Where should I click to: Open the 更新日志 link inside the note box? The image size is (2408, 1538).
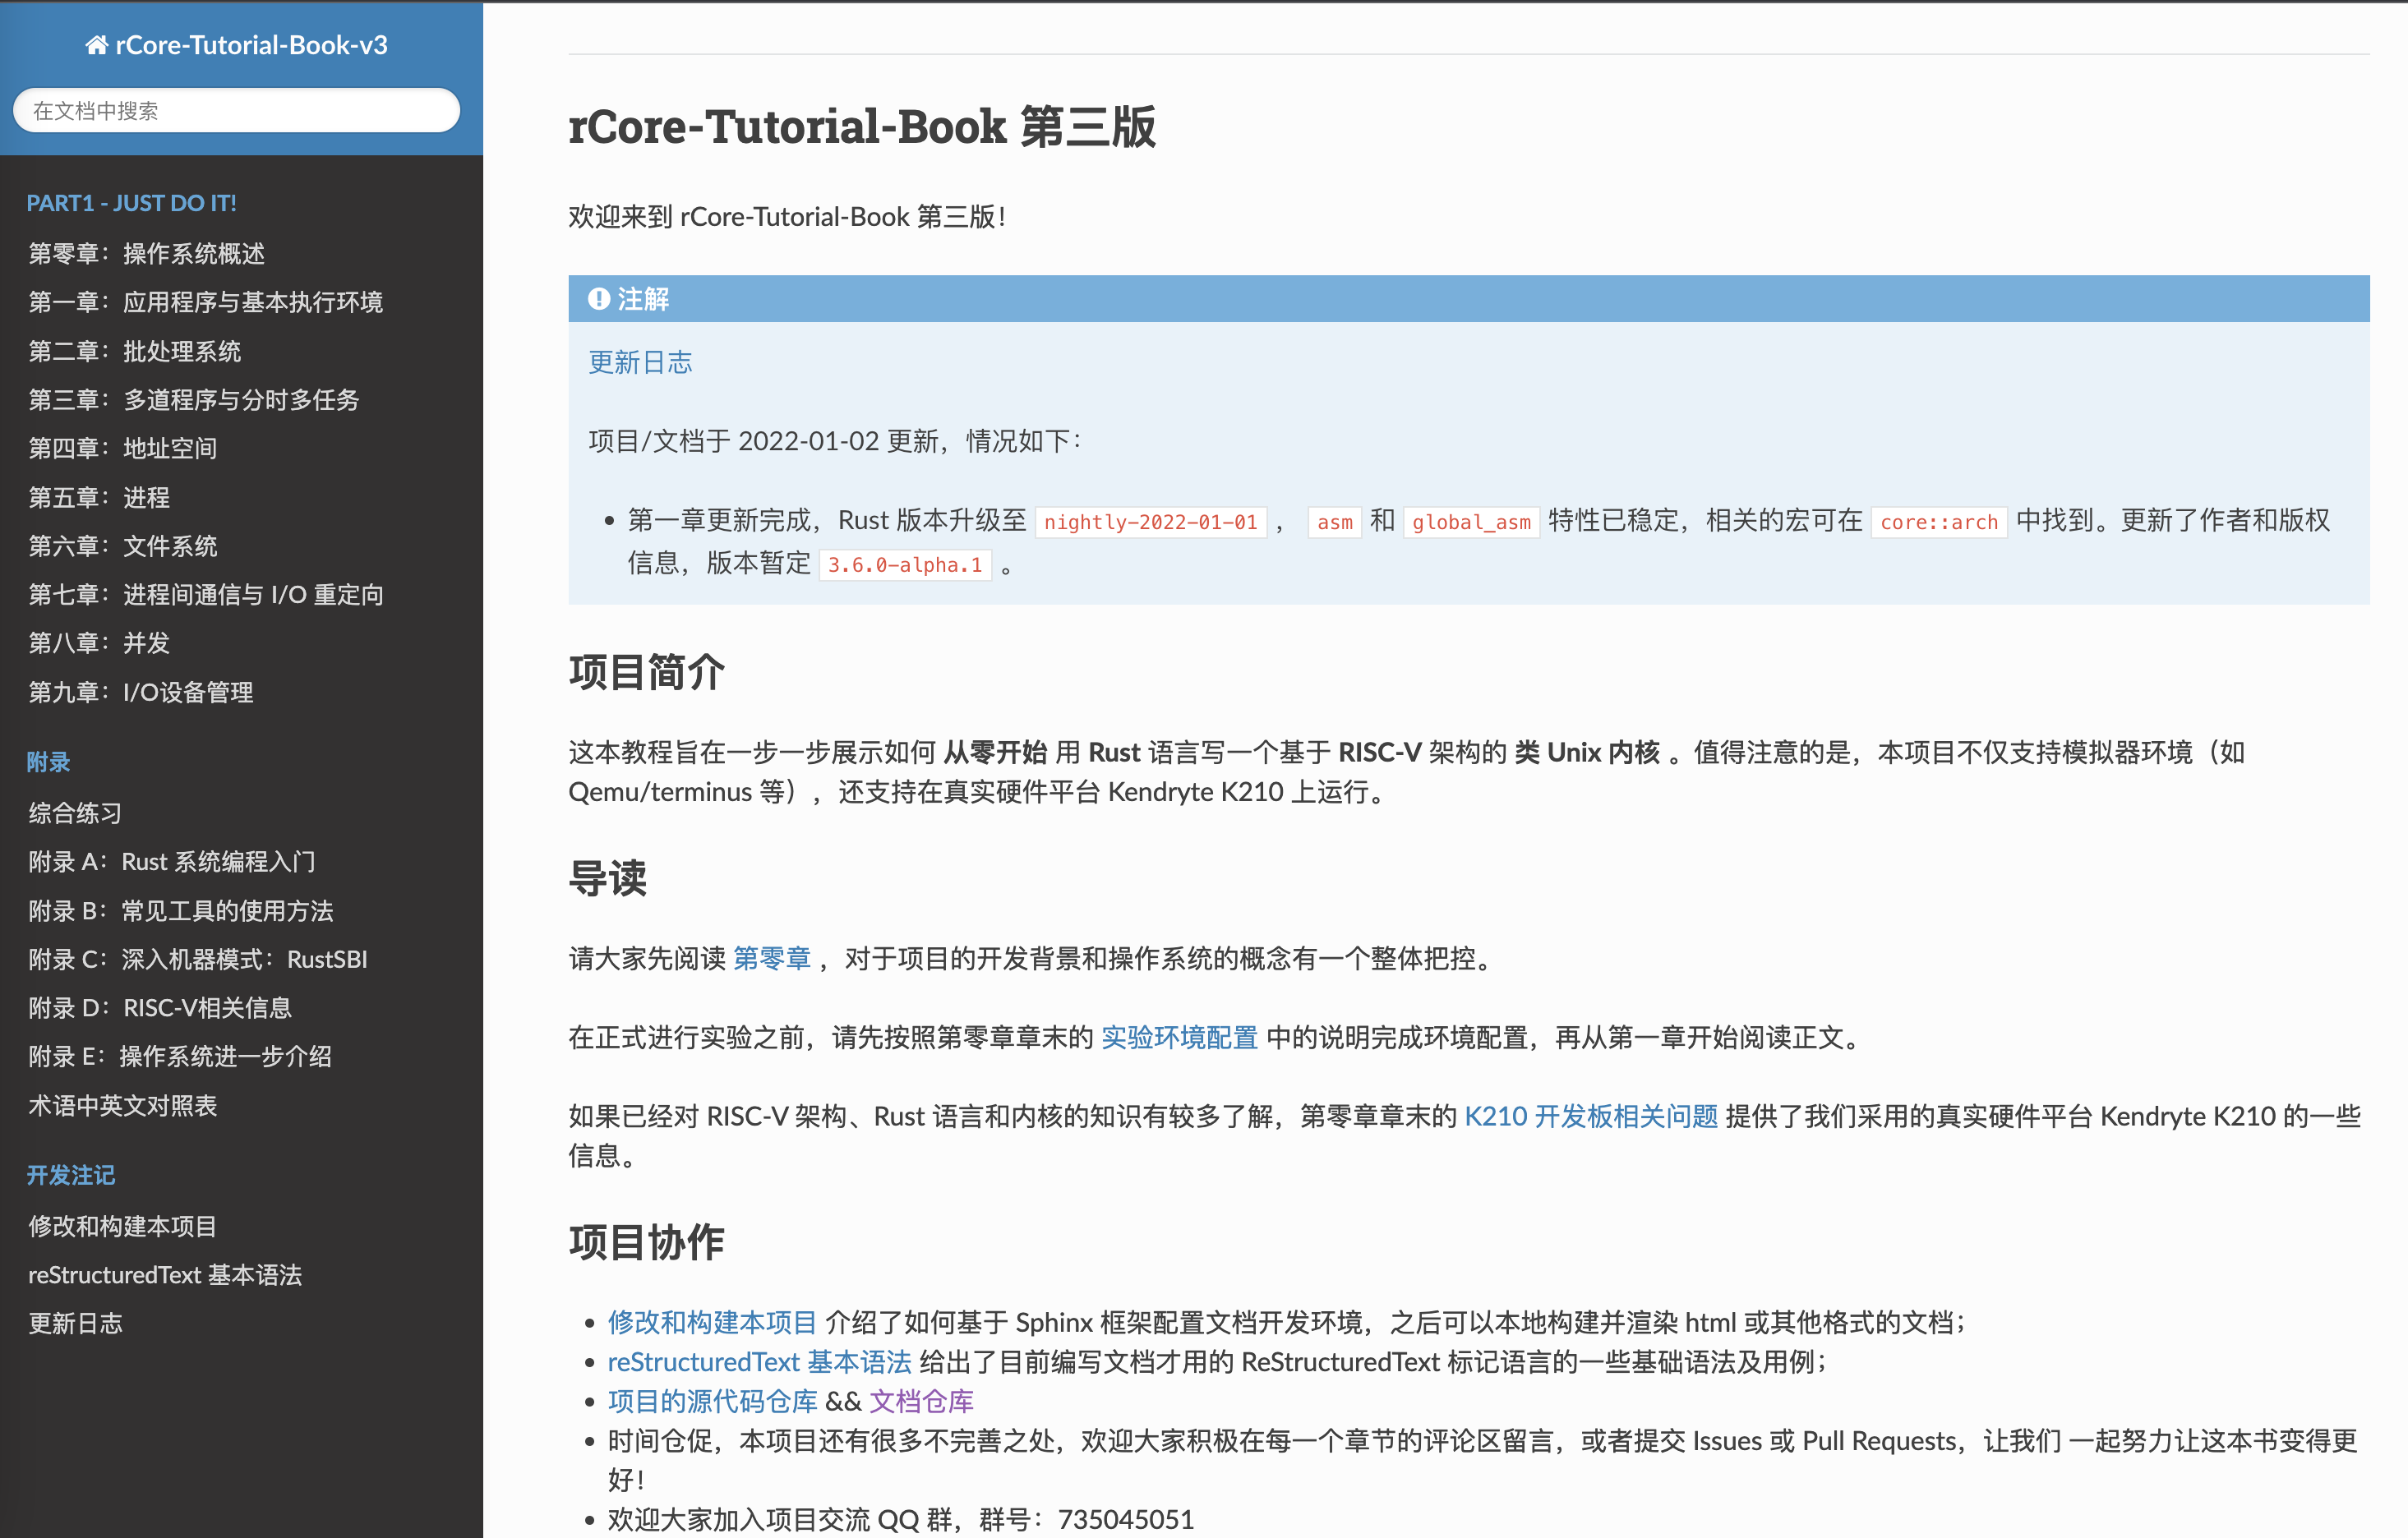640,362
